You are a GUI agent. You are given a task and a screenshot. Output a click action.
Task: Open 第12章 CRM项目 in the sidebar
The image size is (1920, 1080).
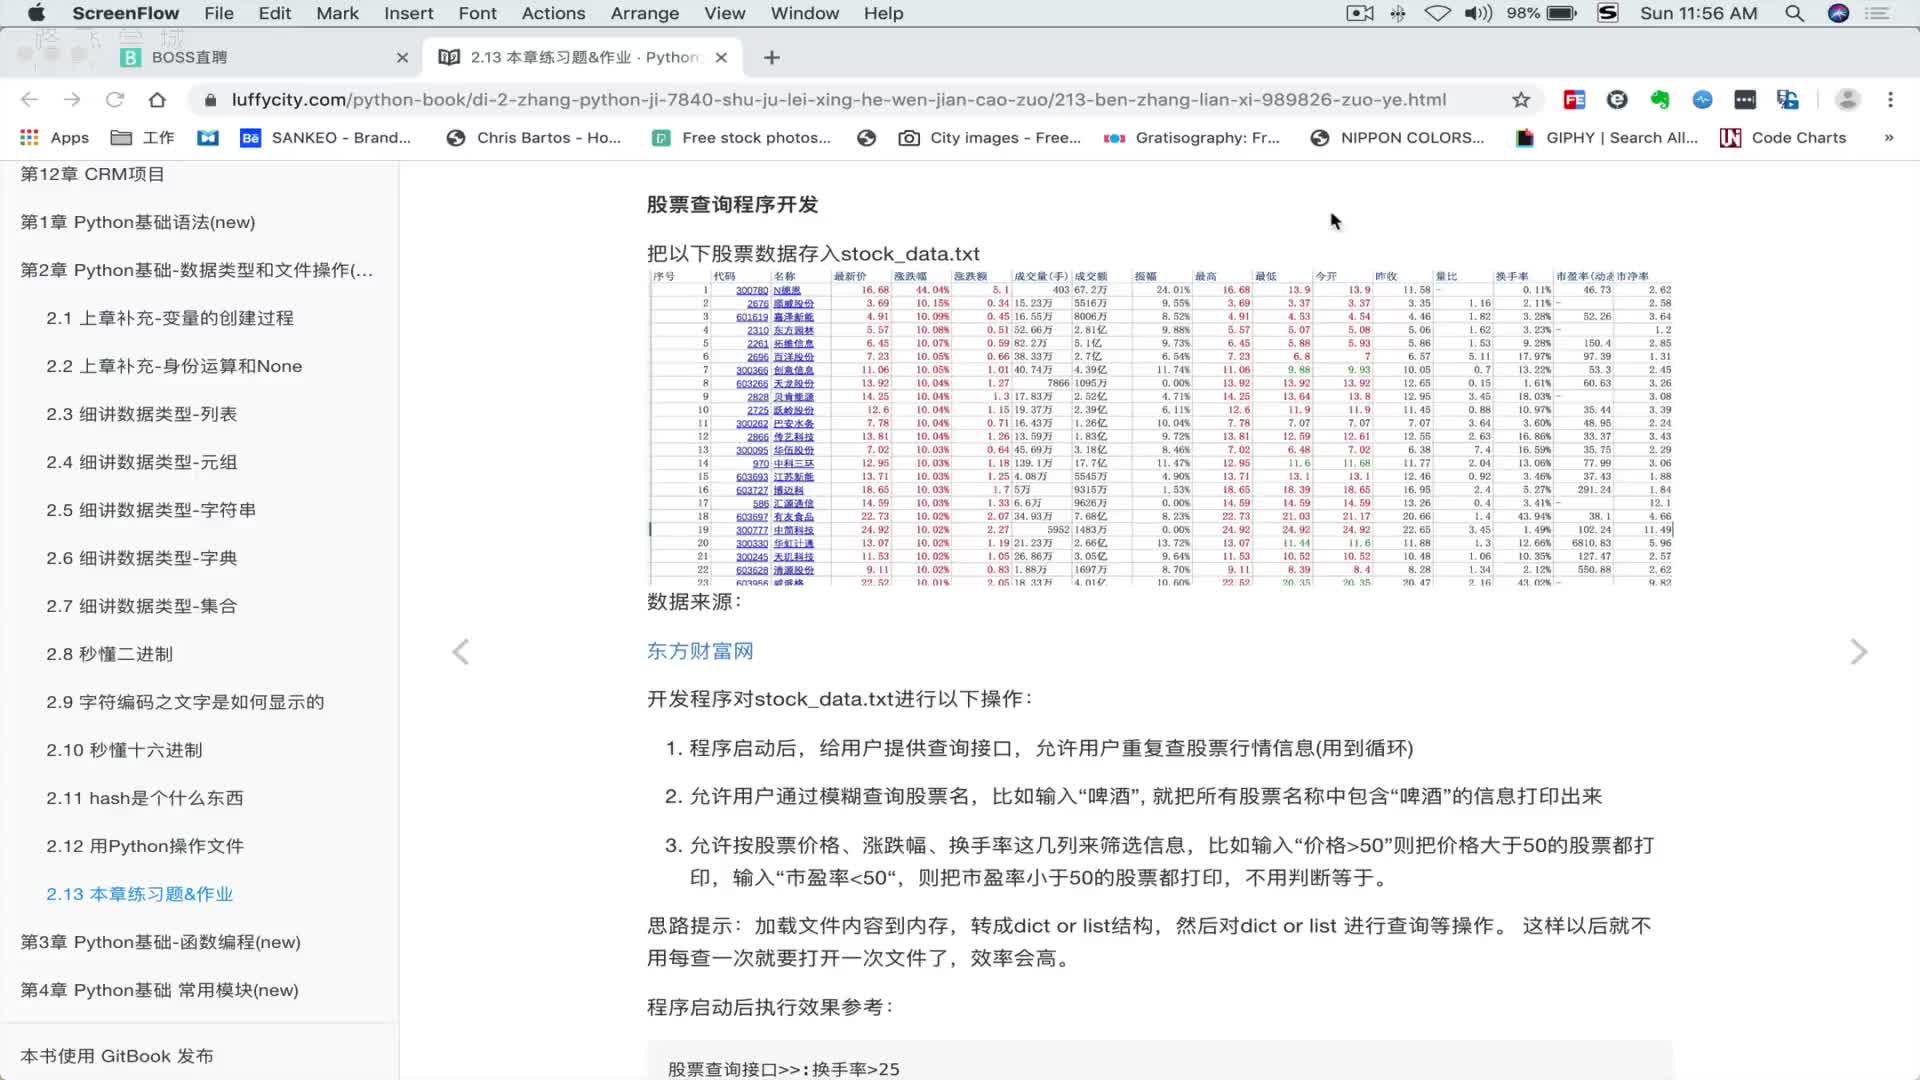click(93, 174)
